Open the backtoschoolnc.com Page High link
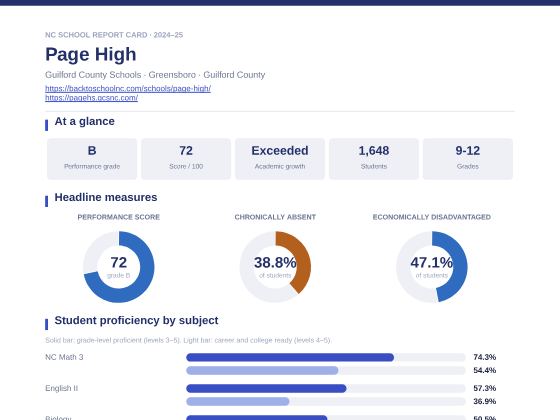 (x=128, y=88)
